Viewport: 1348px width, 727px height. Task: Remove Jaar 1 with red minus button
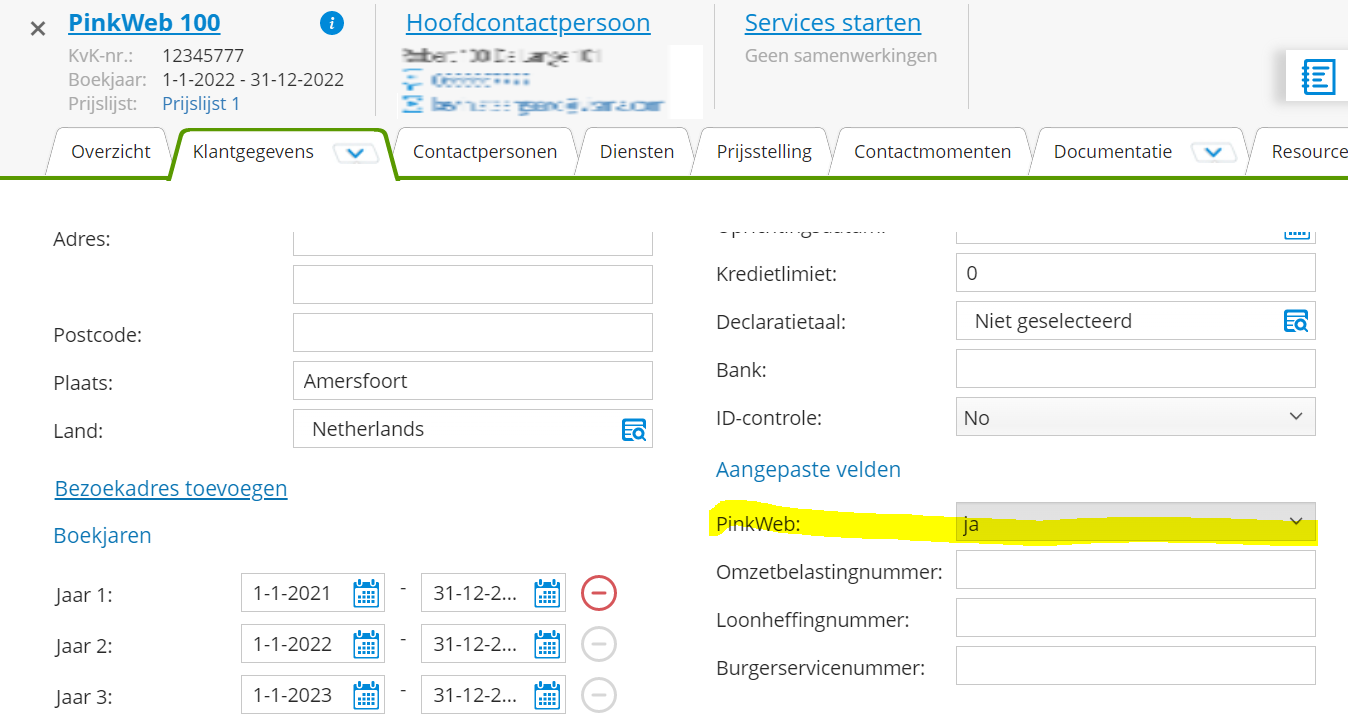[x=599, y=594]
